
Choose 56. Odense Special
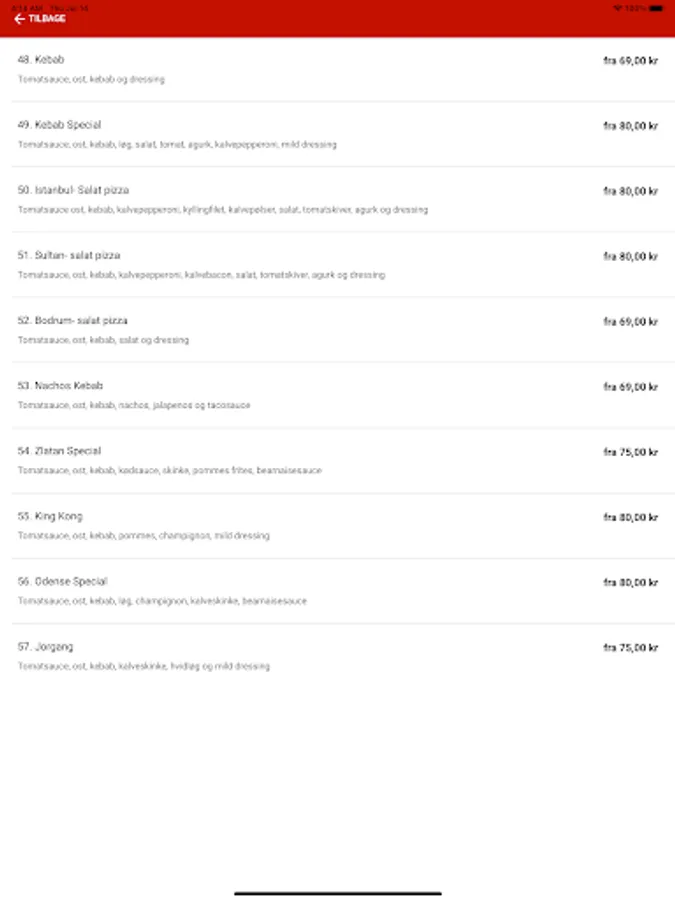click(x=62, y=581)
